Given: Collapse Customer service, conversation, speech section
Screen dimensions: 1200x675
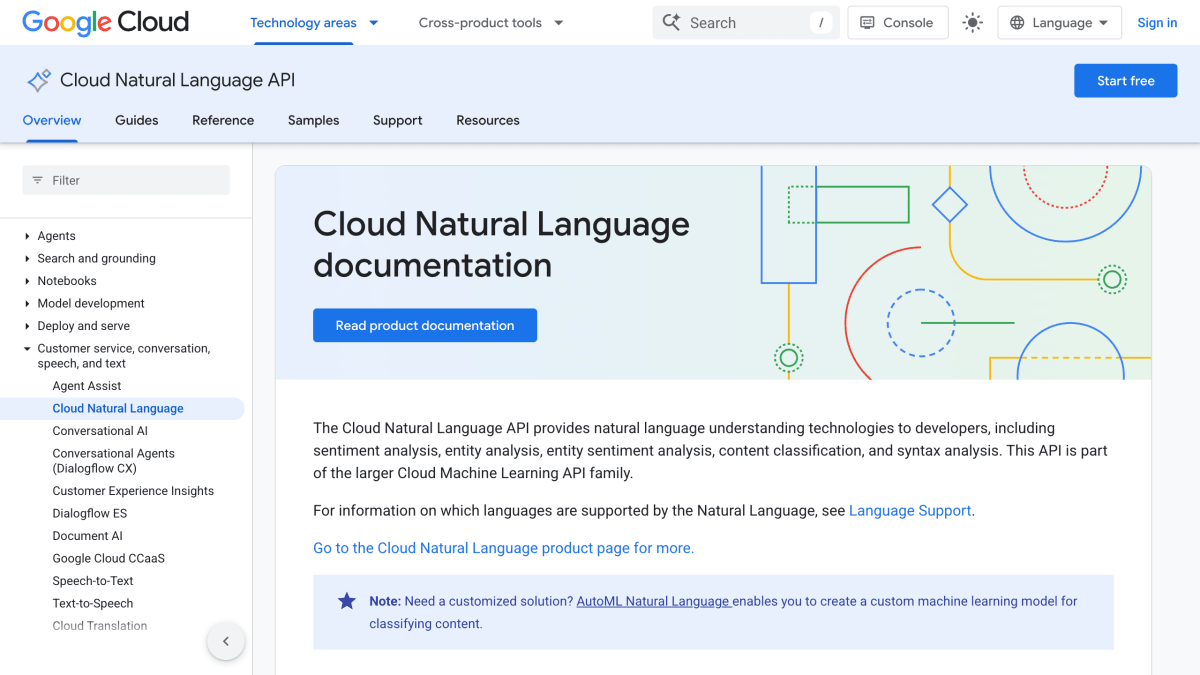Looking at the screenshot, I should 27,349.
